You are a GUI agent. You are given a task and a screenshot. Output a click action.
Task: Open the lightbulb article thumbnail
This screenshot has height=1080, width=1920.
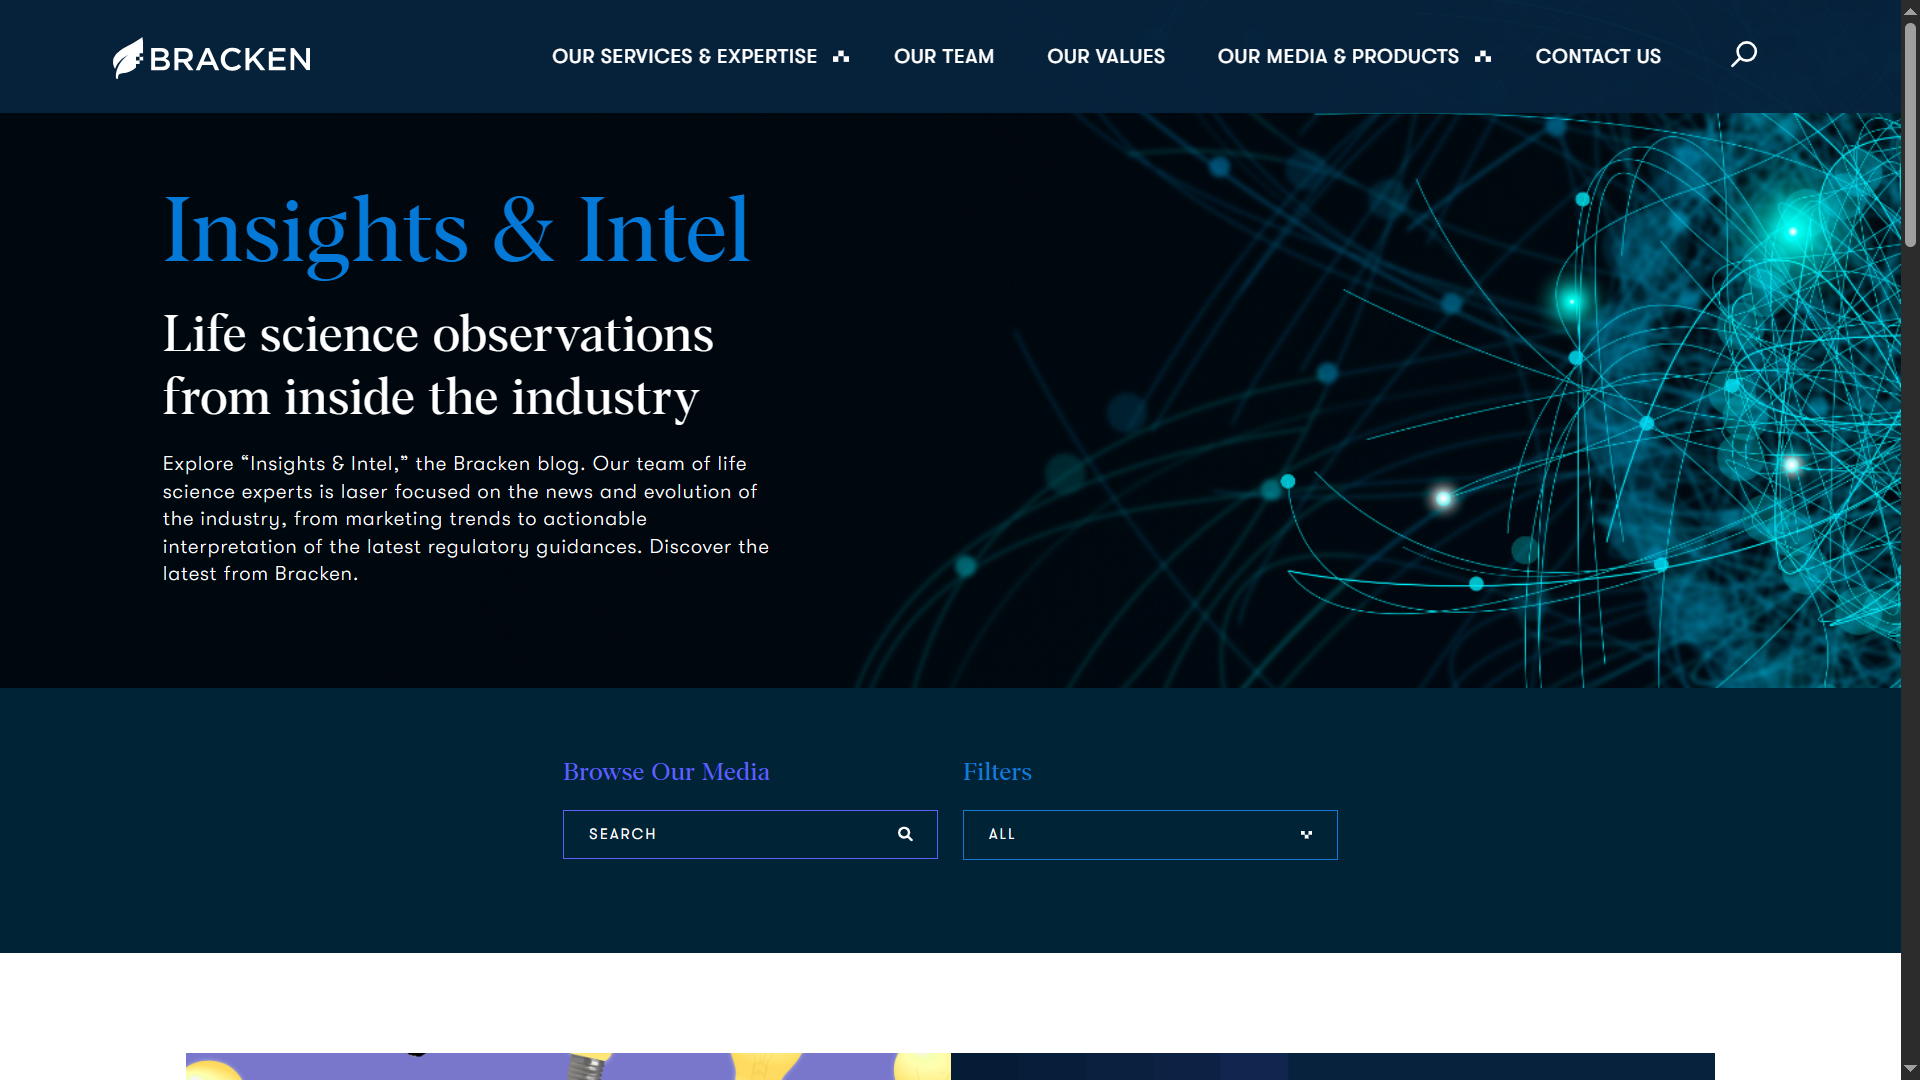[x=567, y=1066]
